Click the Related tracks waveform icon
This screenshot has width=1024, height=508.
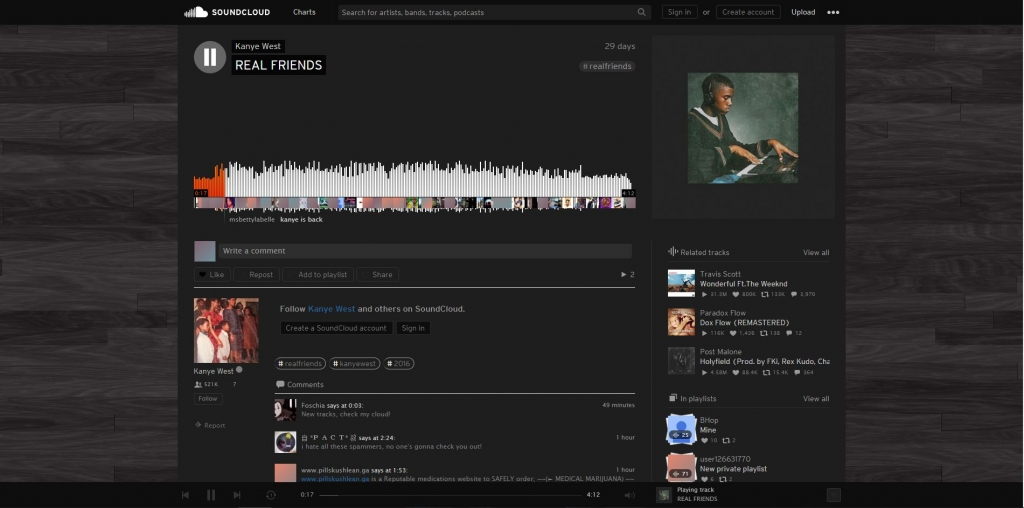point(673,252)
